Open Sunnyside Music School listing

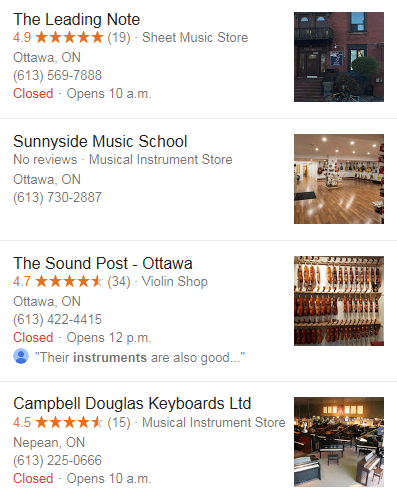(x=100, y=142)
